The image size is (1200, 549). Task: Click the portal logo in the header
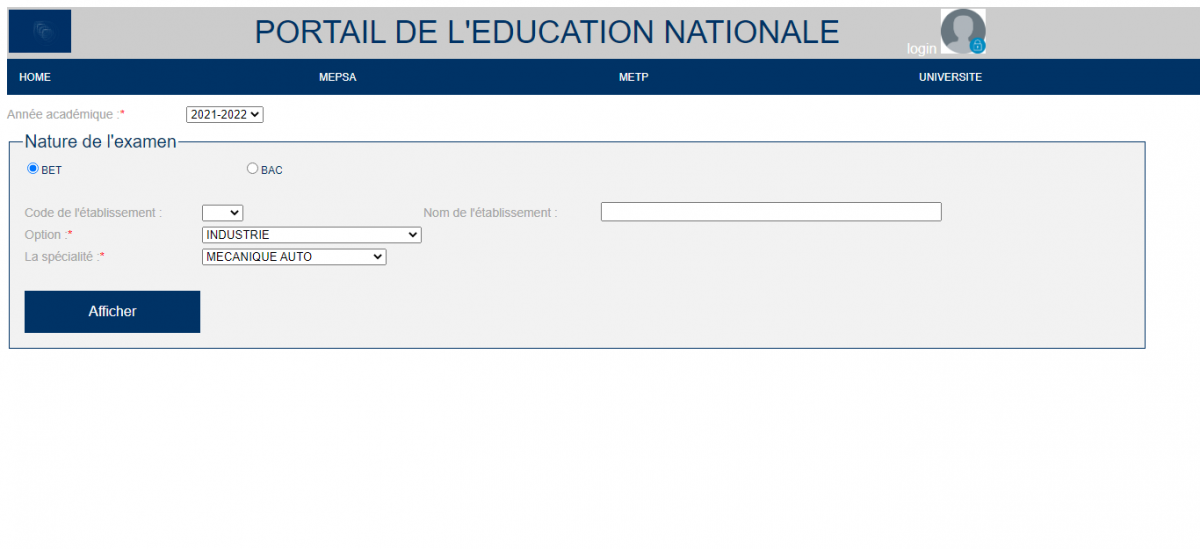click(x=40, y=31)
